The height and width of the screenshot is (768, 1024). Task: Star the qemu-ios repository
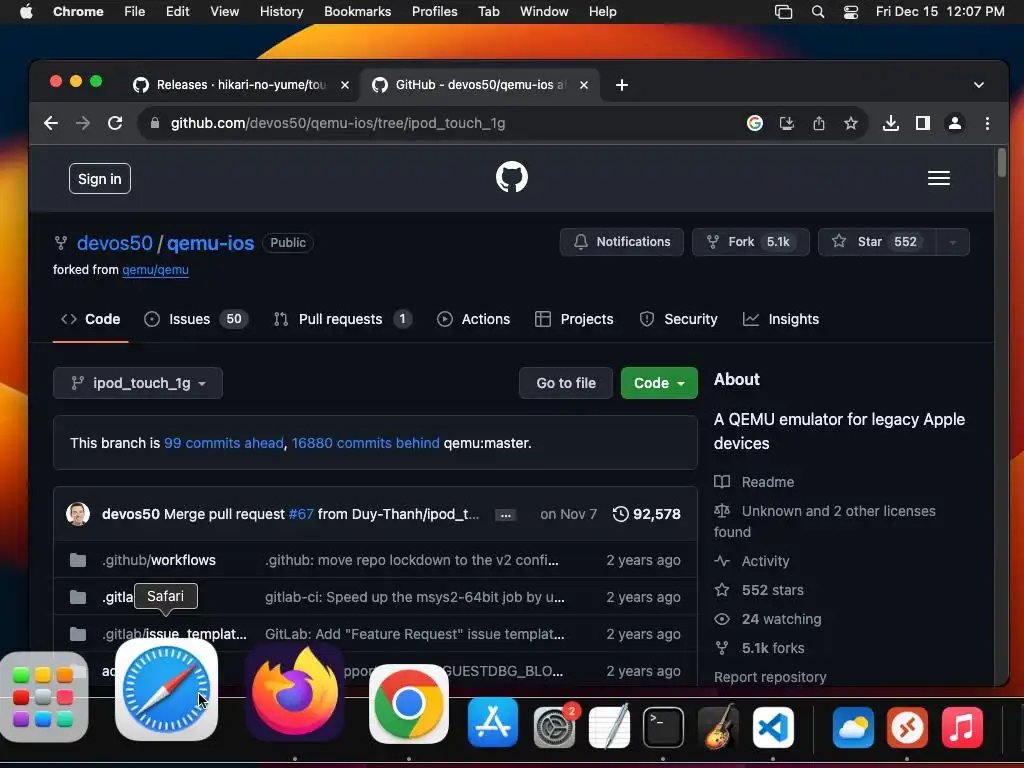877,242
